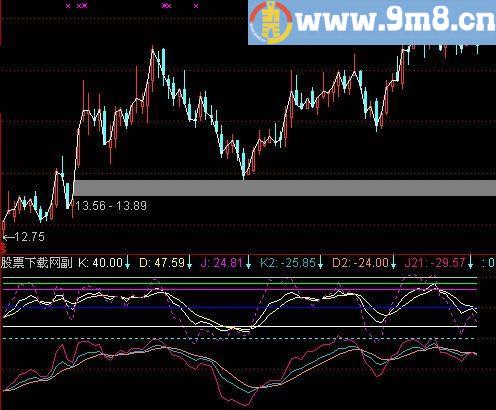Viewport: 496px width, 410px height.
Task: Click the down arrow after J: 24.81
Action: (248, 263)
